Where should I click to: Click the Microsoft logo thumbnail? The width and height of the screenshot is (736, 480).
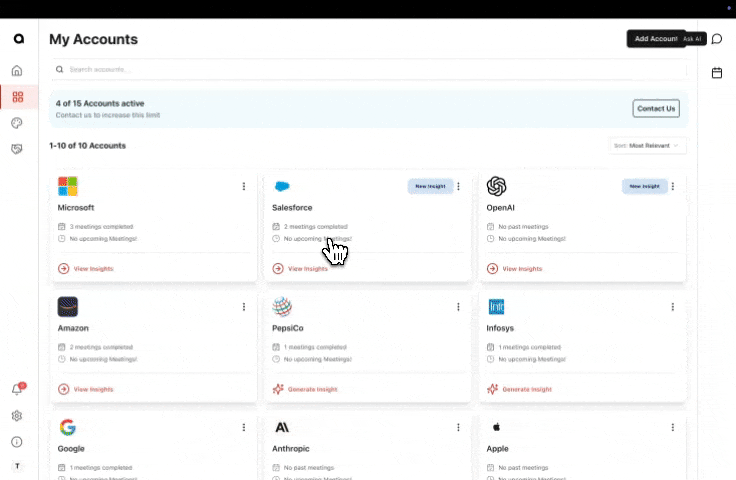tap(68, 186)
